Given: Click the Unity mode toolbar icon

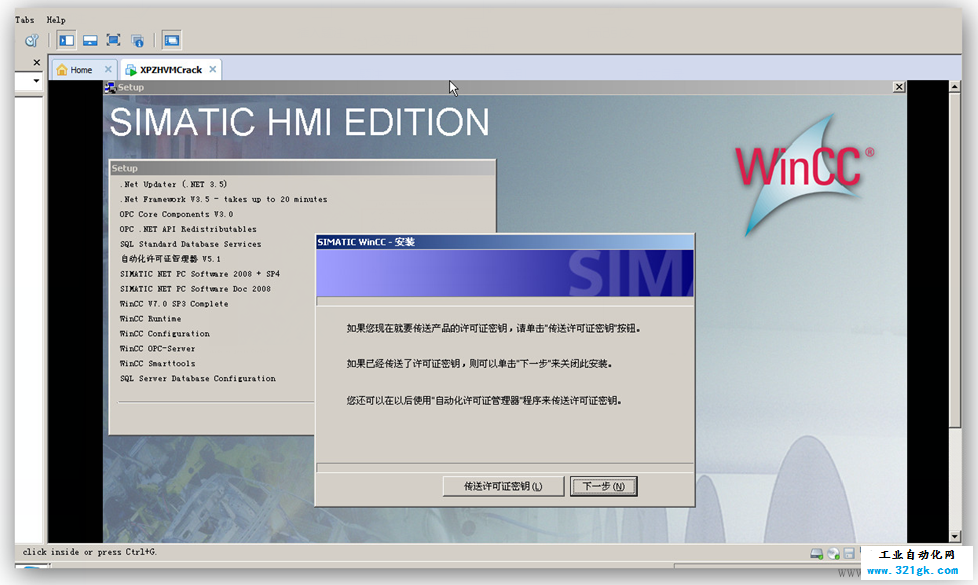Looking at the screenshot, I should [138, 41].
